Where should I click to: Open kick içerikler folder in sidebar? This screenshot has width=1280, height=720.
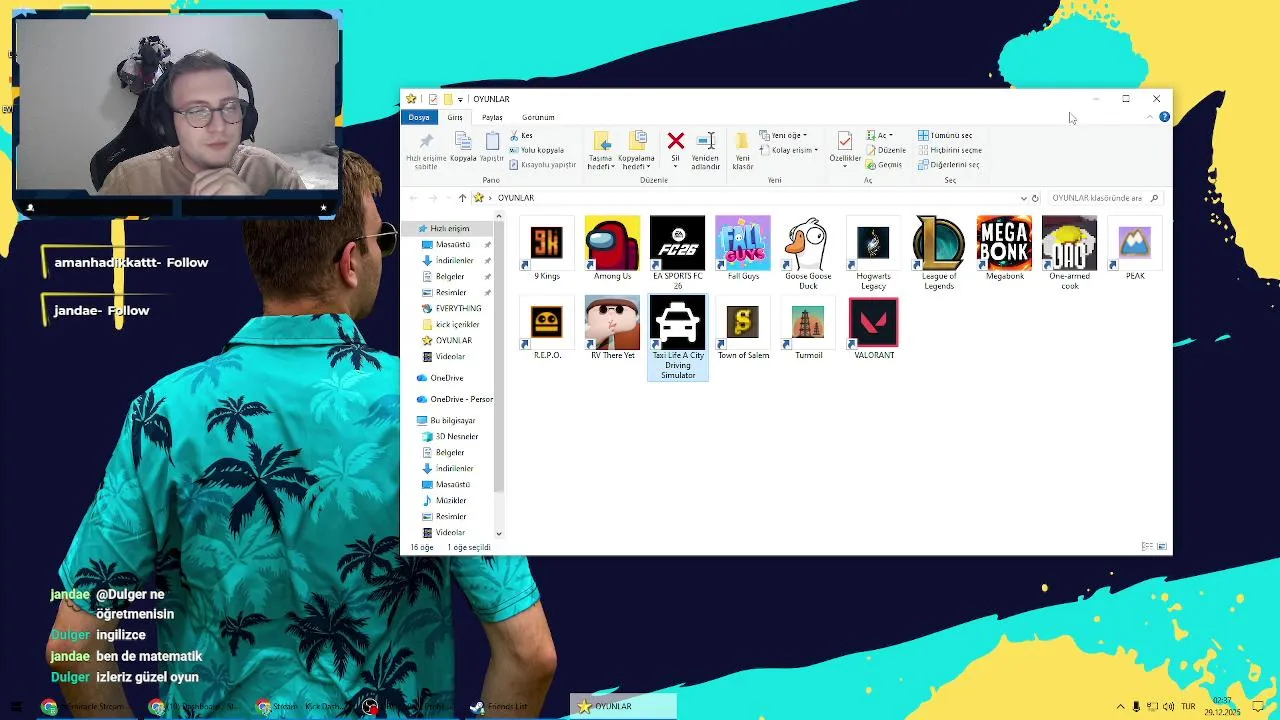451,324
